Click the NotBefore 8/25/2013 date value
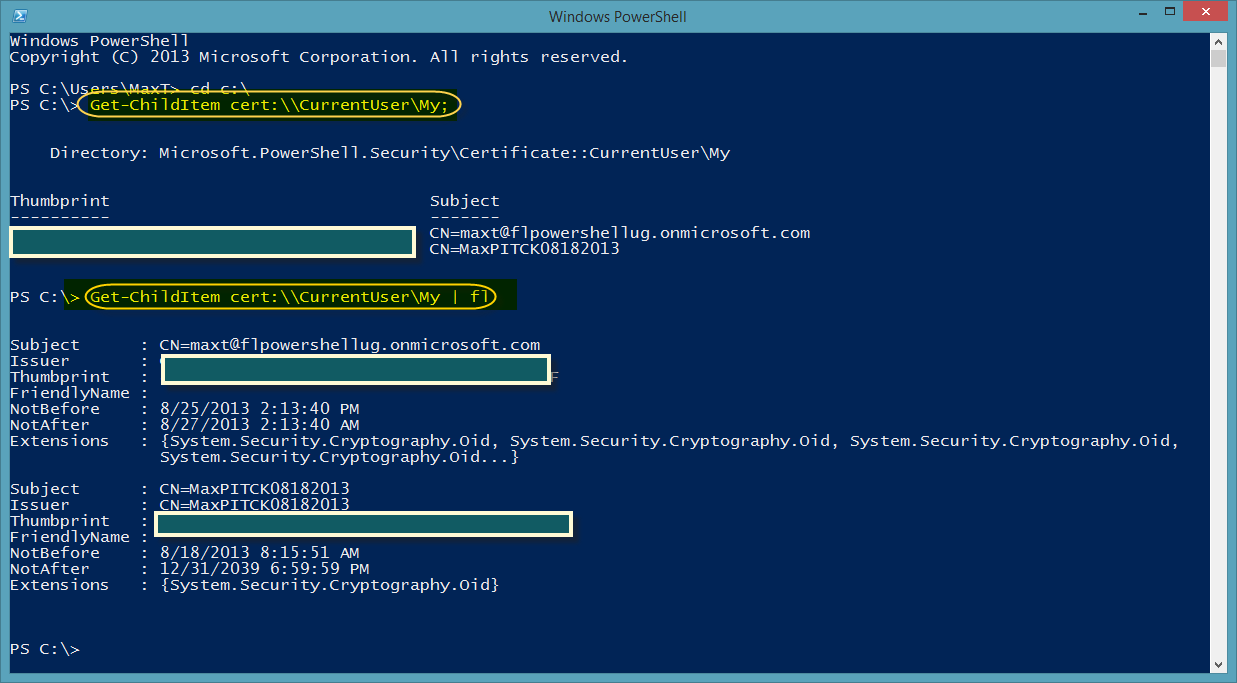The image size is (1237, 683). (260, 409)
